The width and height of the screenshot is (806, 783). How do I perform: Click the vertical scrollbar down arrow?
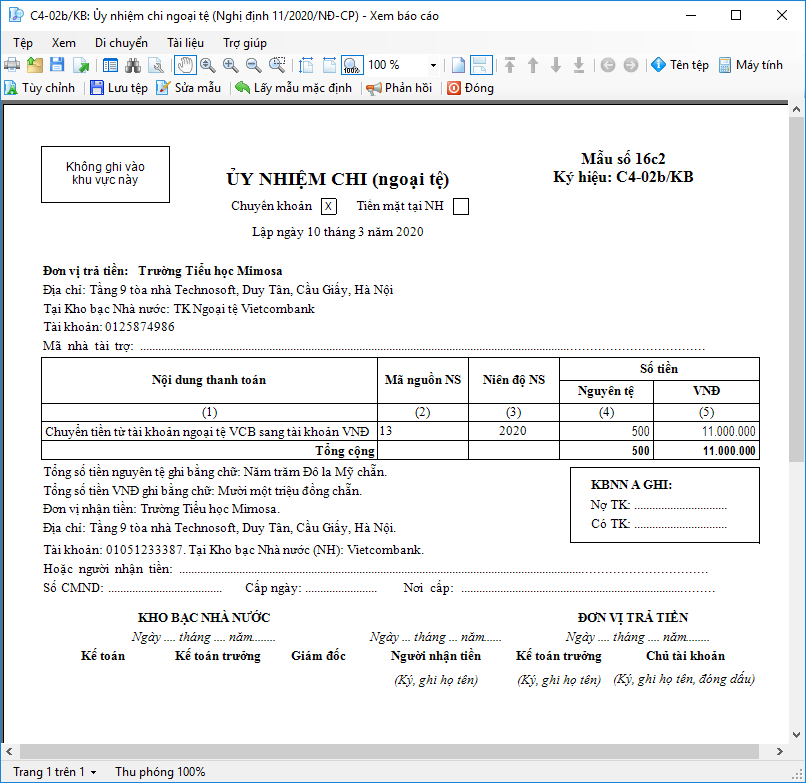point(796,735)
